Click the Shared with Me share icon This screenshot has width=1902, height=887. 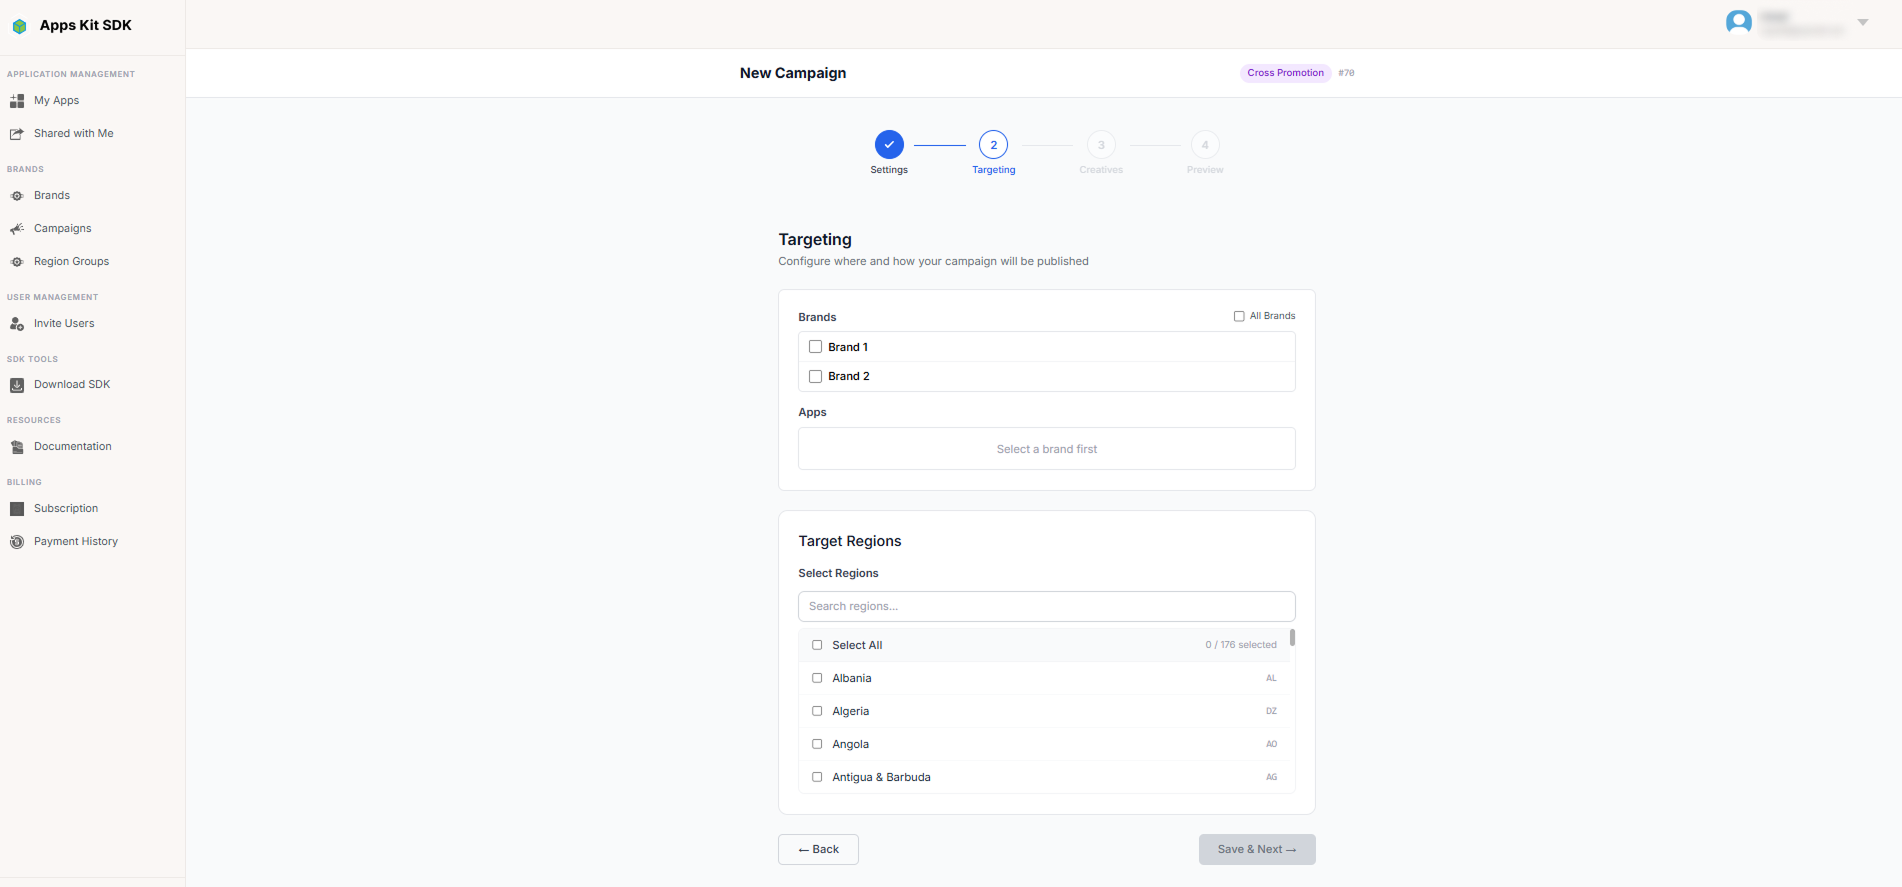point(17,134)
